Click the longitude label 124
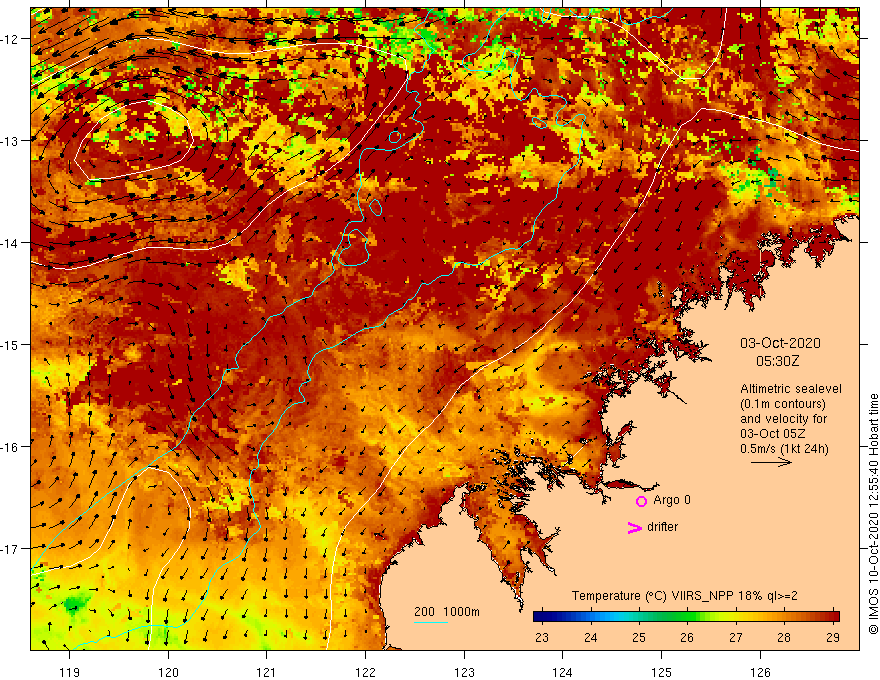Image resolution: width=880 pixels, height=680 pixels. pos(563,672)
